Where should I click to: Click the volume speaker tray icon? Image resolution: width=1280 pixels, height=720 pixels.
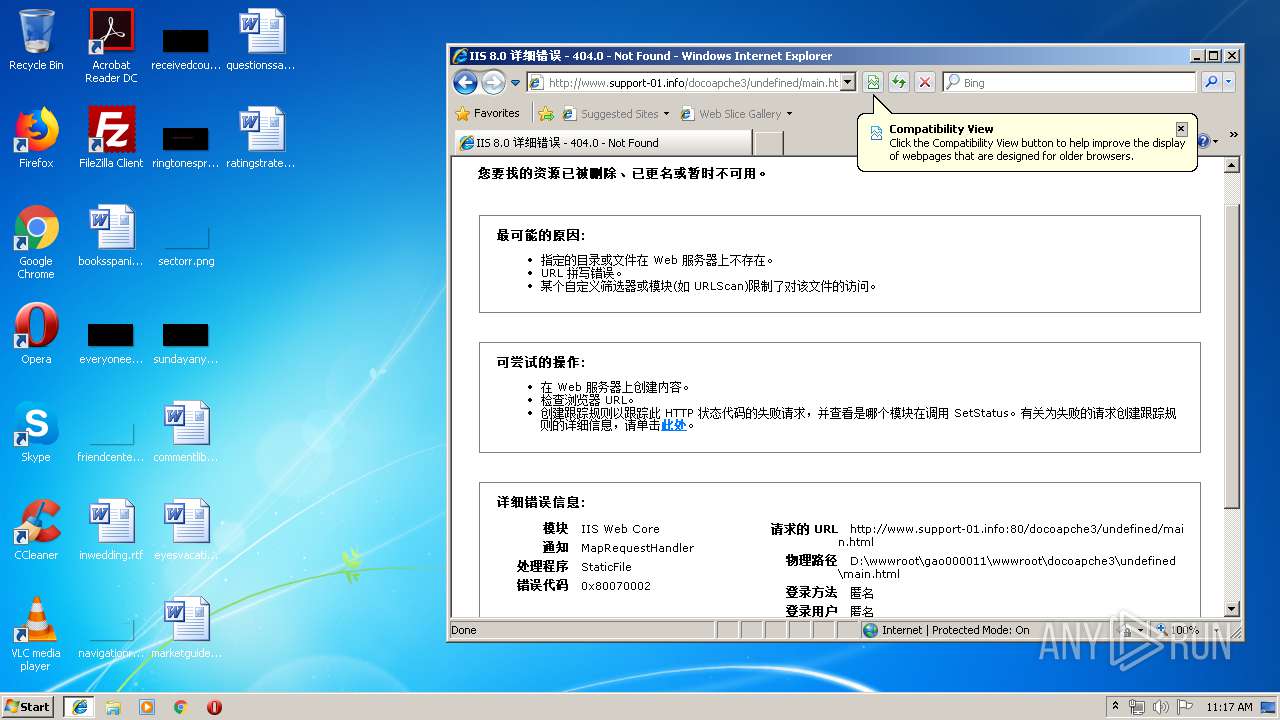pos(1160,707)
